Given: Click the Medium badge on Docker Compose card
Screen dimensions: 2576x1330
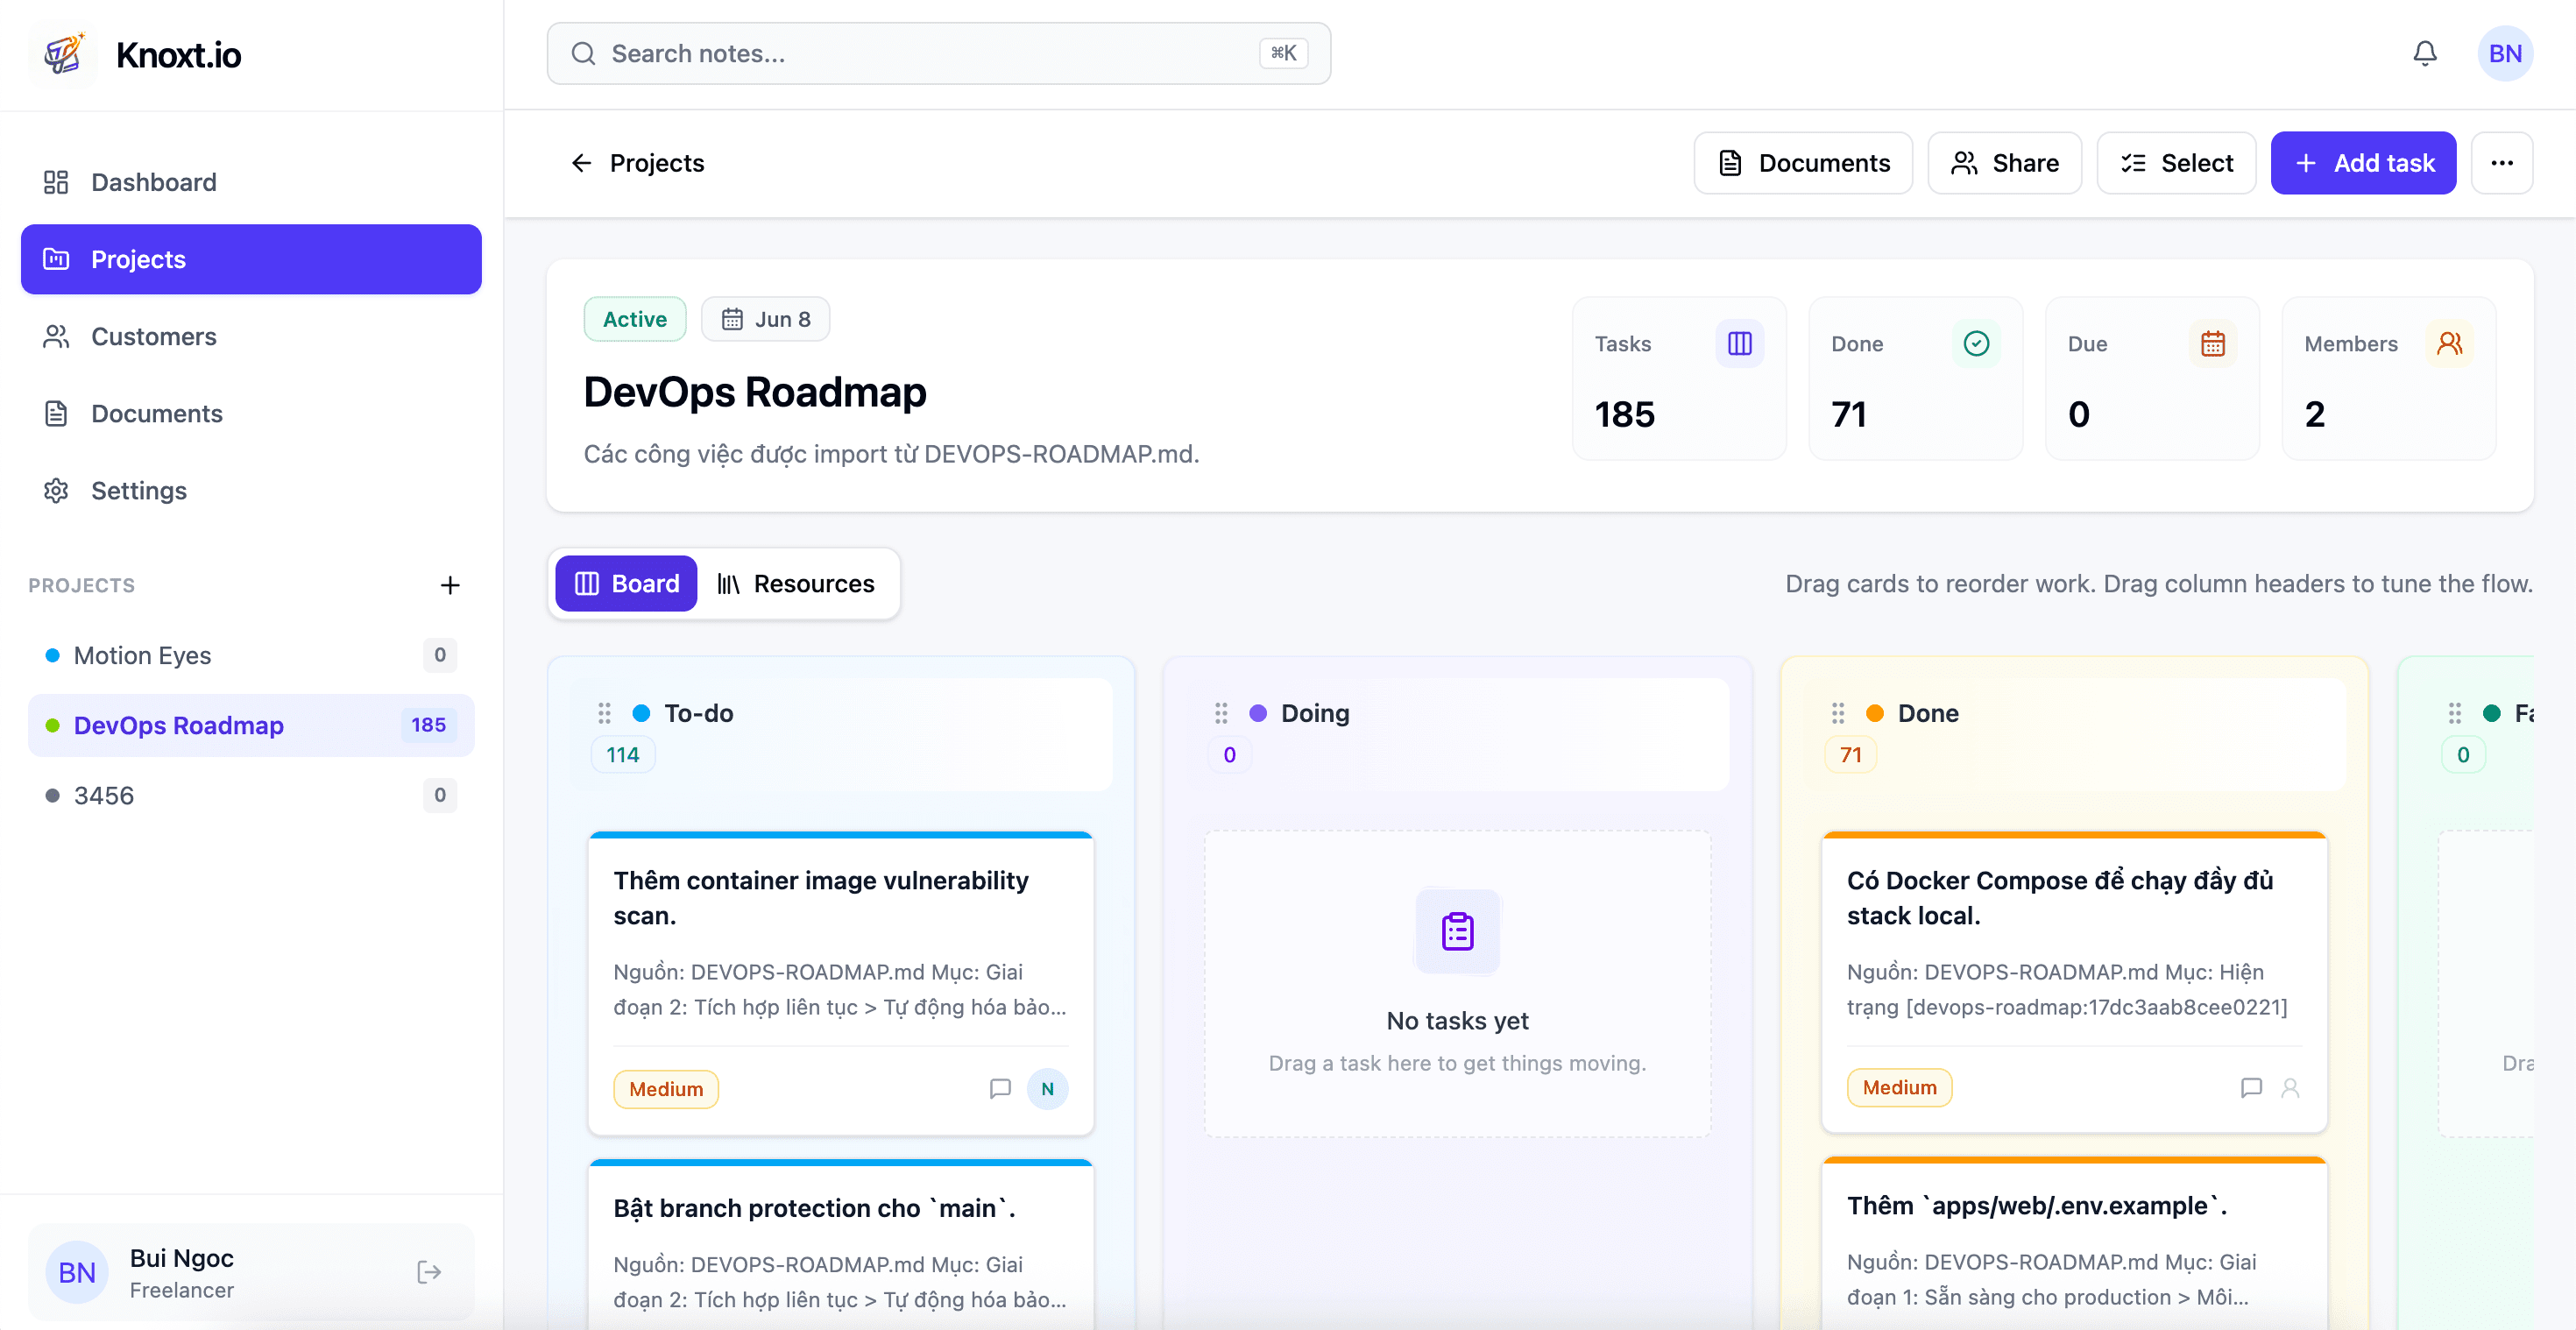Looking at the screenshot, I should tap(1899, 1087).
